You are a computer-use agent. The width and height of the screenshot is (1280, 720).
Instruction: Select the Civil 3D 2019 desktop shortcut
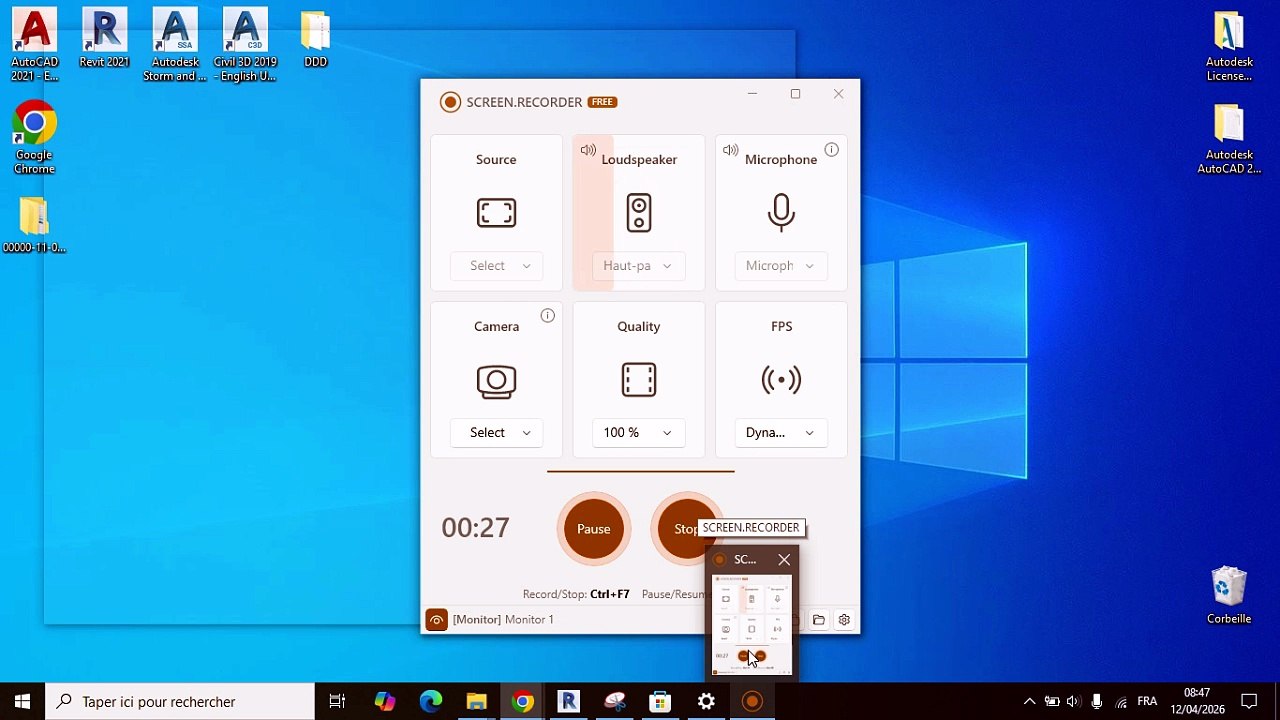click(245, 45)
